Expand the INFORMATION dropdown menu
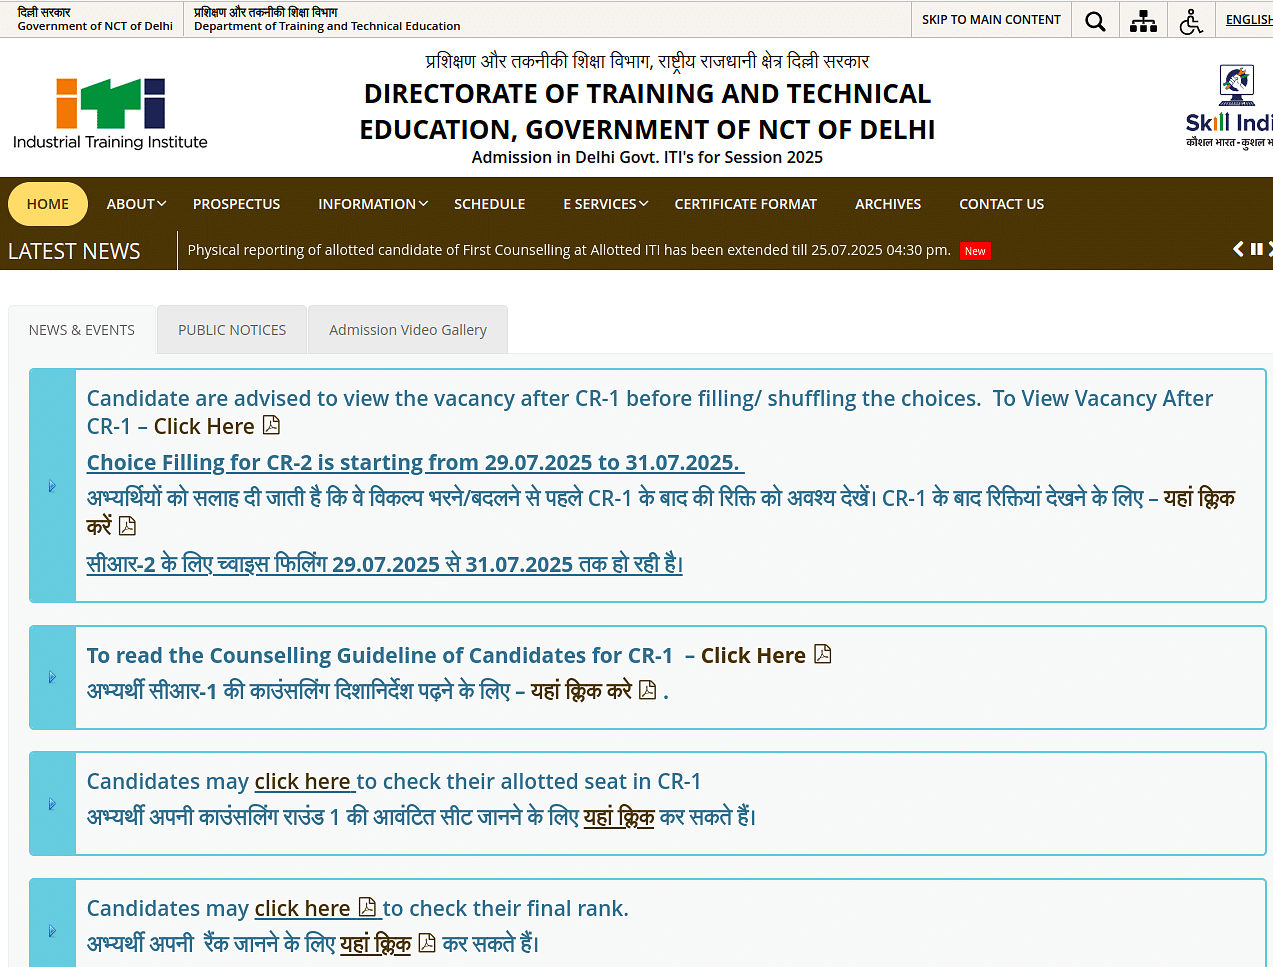Viewport: 1273px width, 967px height. tap(372, 204)
